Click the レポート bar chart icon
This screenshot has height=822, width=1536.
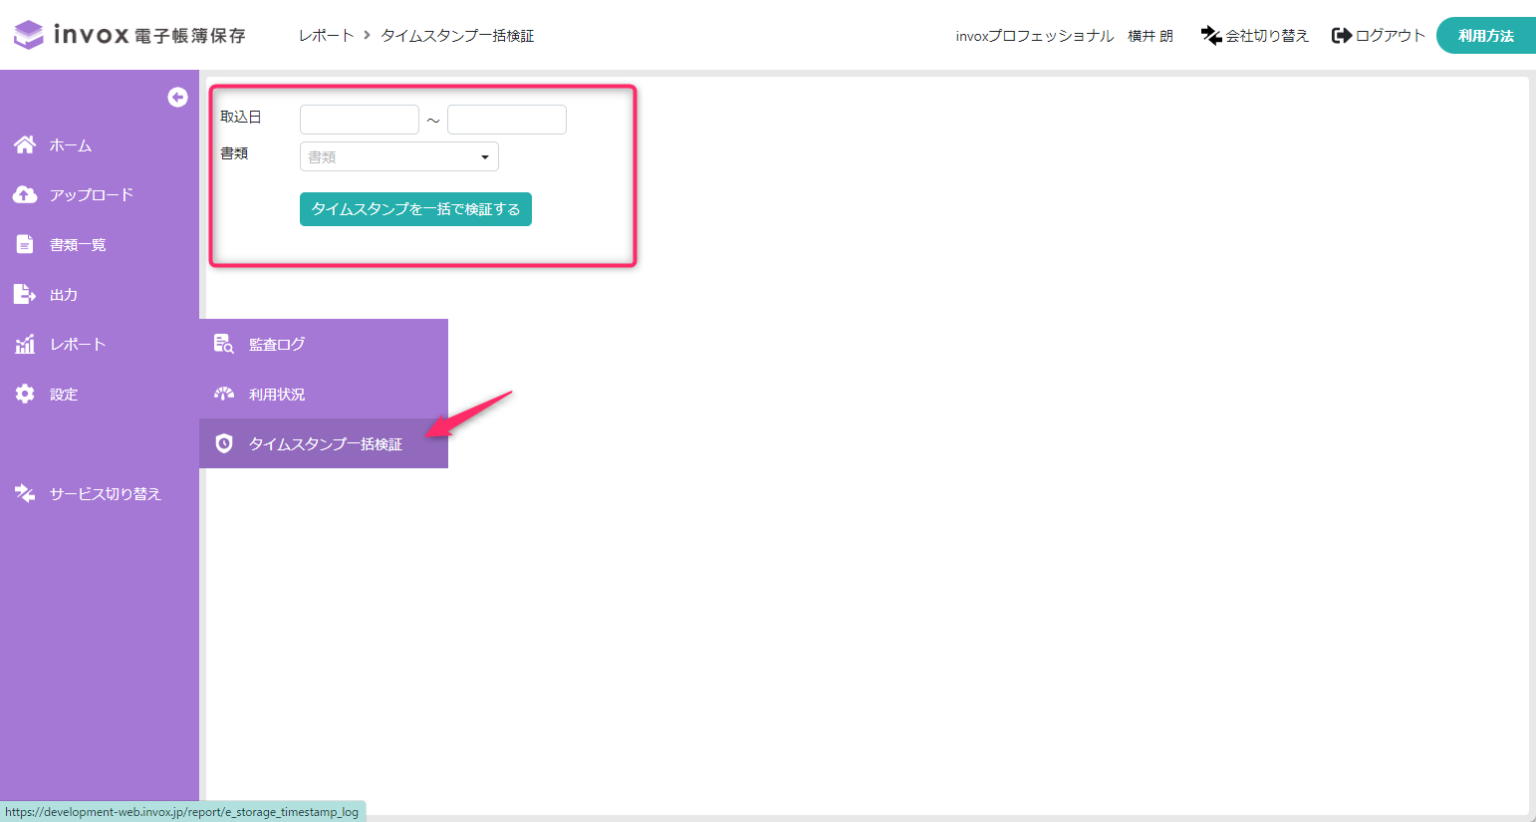24,343
